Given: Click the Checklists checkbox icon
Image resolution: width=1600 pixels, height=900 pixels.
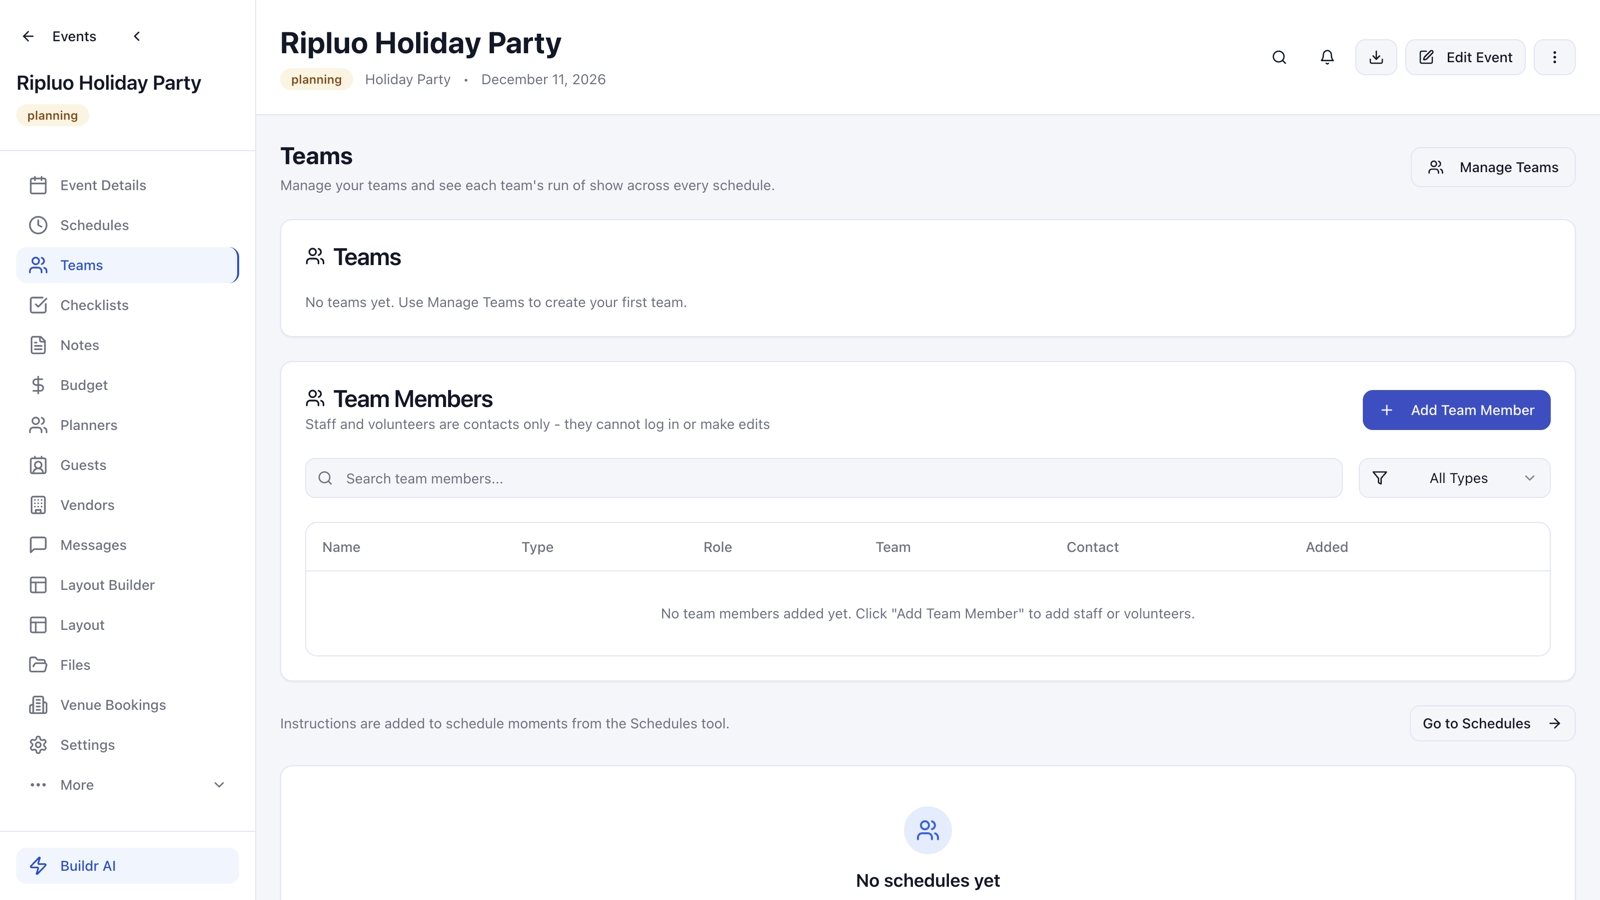Looking at the screenshot, I should tap(38, 305).
